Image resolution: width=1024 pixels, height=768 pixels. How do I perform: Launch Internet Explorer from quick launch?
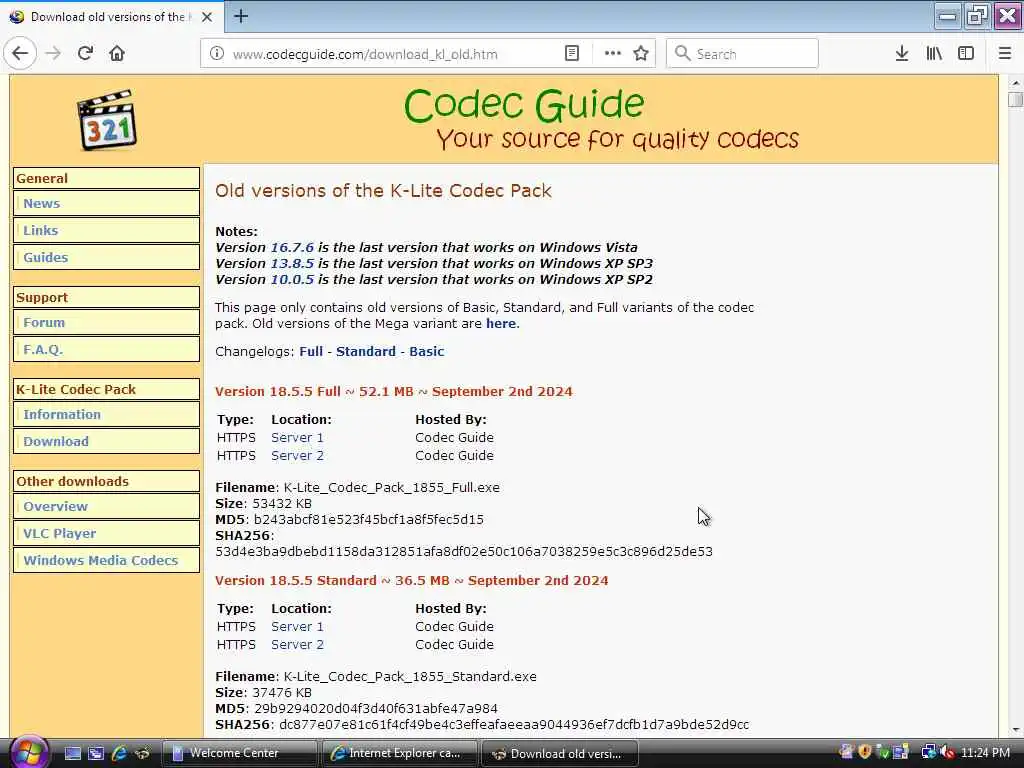tap(119, 753)
